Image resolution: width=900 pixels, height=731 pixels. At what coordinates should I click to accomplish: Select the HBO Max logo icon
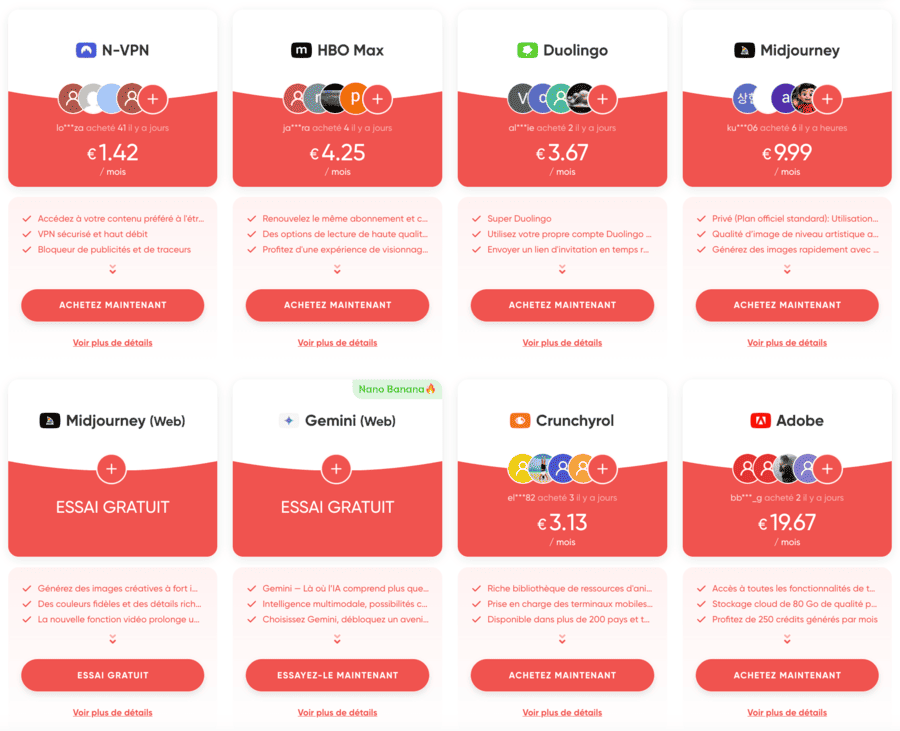[302, 49]
